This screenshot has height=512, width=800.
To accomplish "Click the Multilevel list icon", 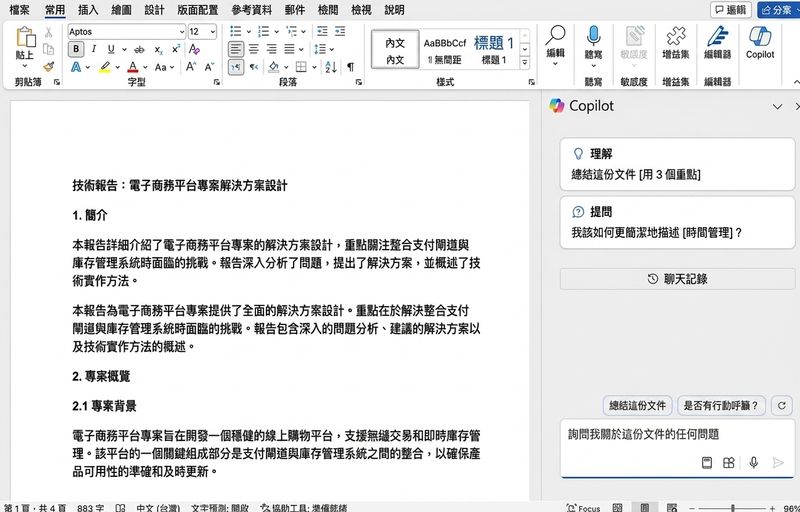I will tap(291, 32).
